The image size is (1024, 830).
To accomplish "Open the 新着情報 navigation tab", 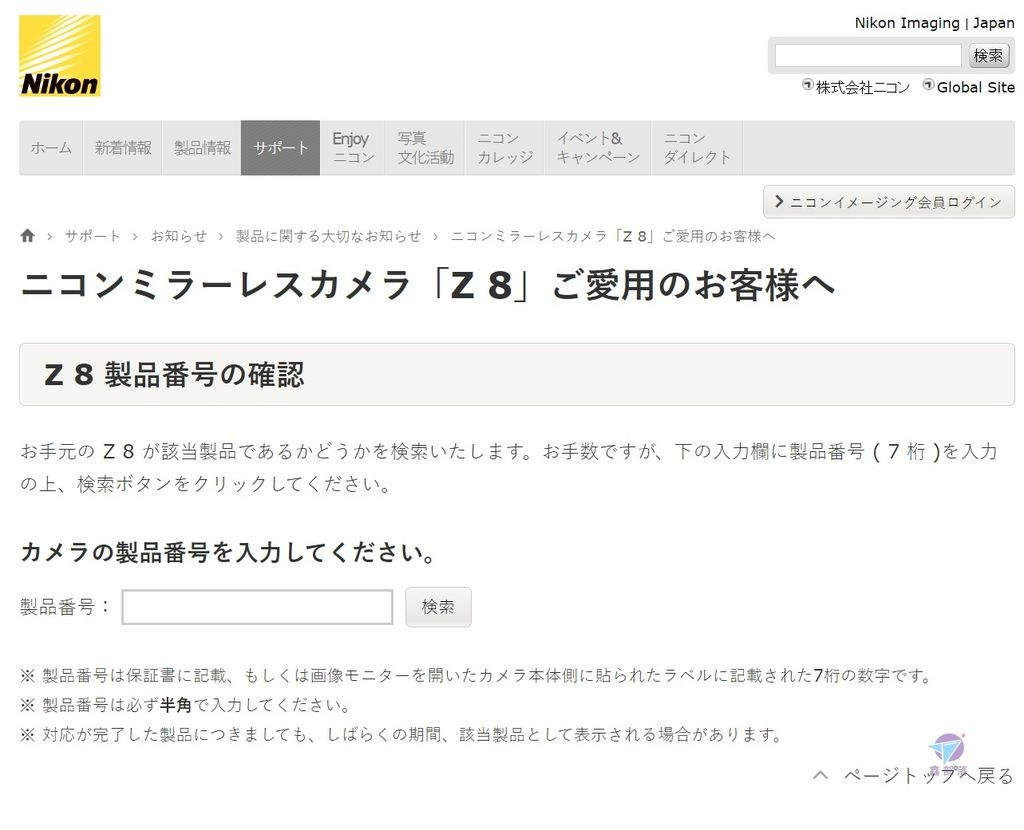I will click(123, 148).
